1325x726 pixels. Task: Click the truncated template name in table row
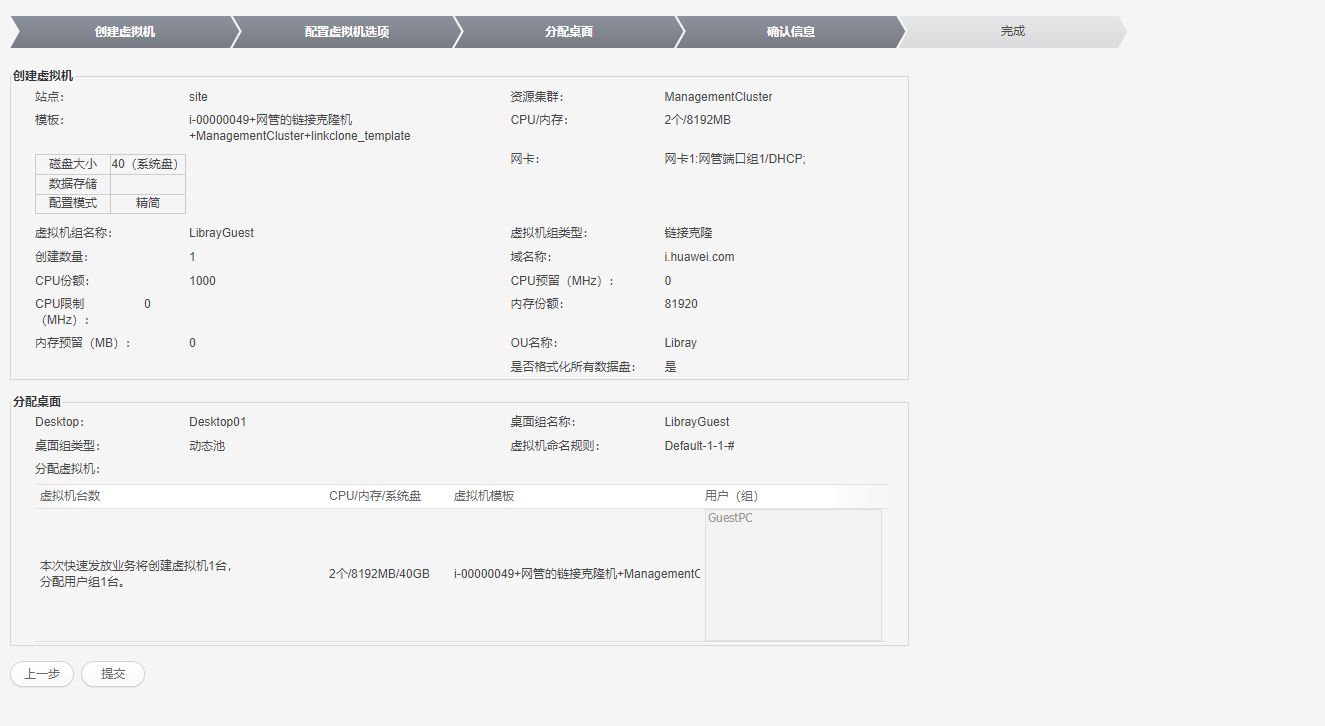(576, 574)
